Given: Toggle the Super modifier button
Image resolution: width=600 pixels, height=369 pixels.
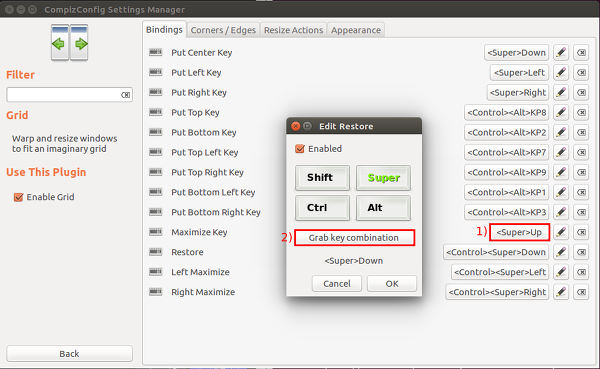Looking at the screenshot, I should 383,178.
